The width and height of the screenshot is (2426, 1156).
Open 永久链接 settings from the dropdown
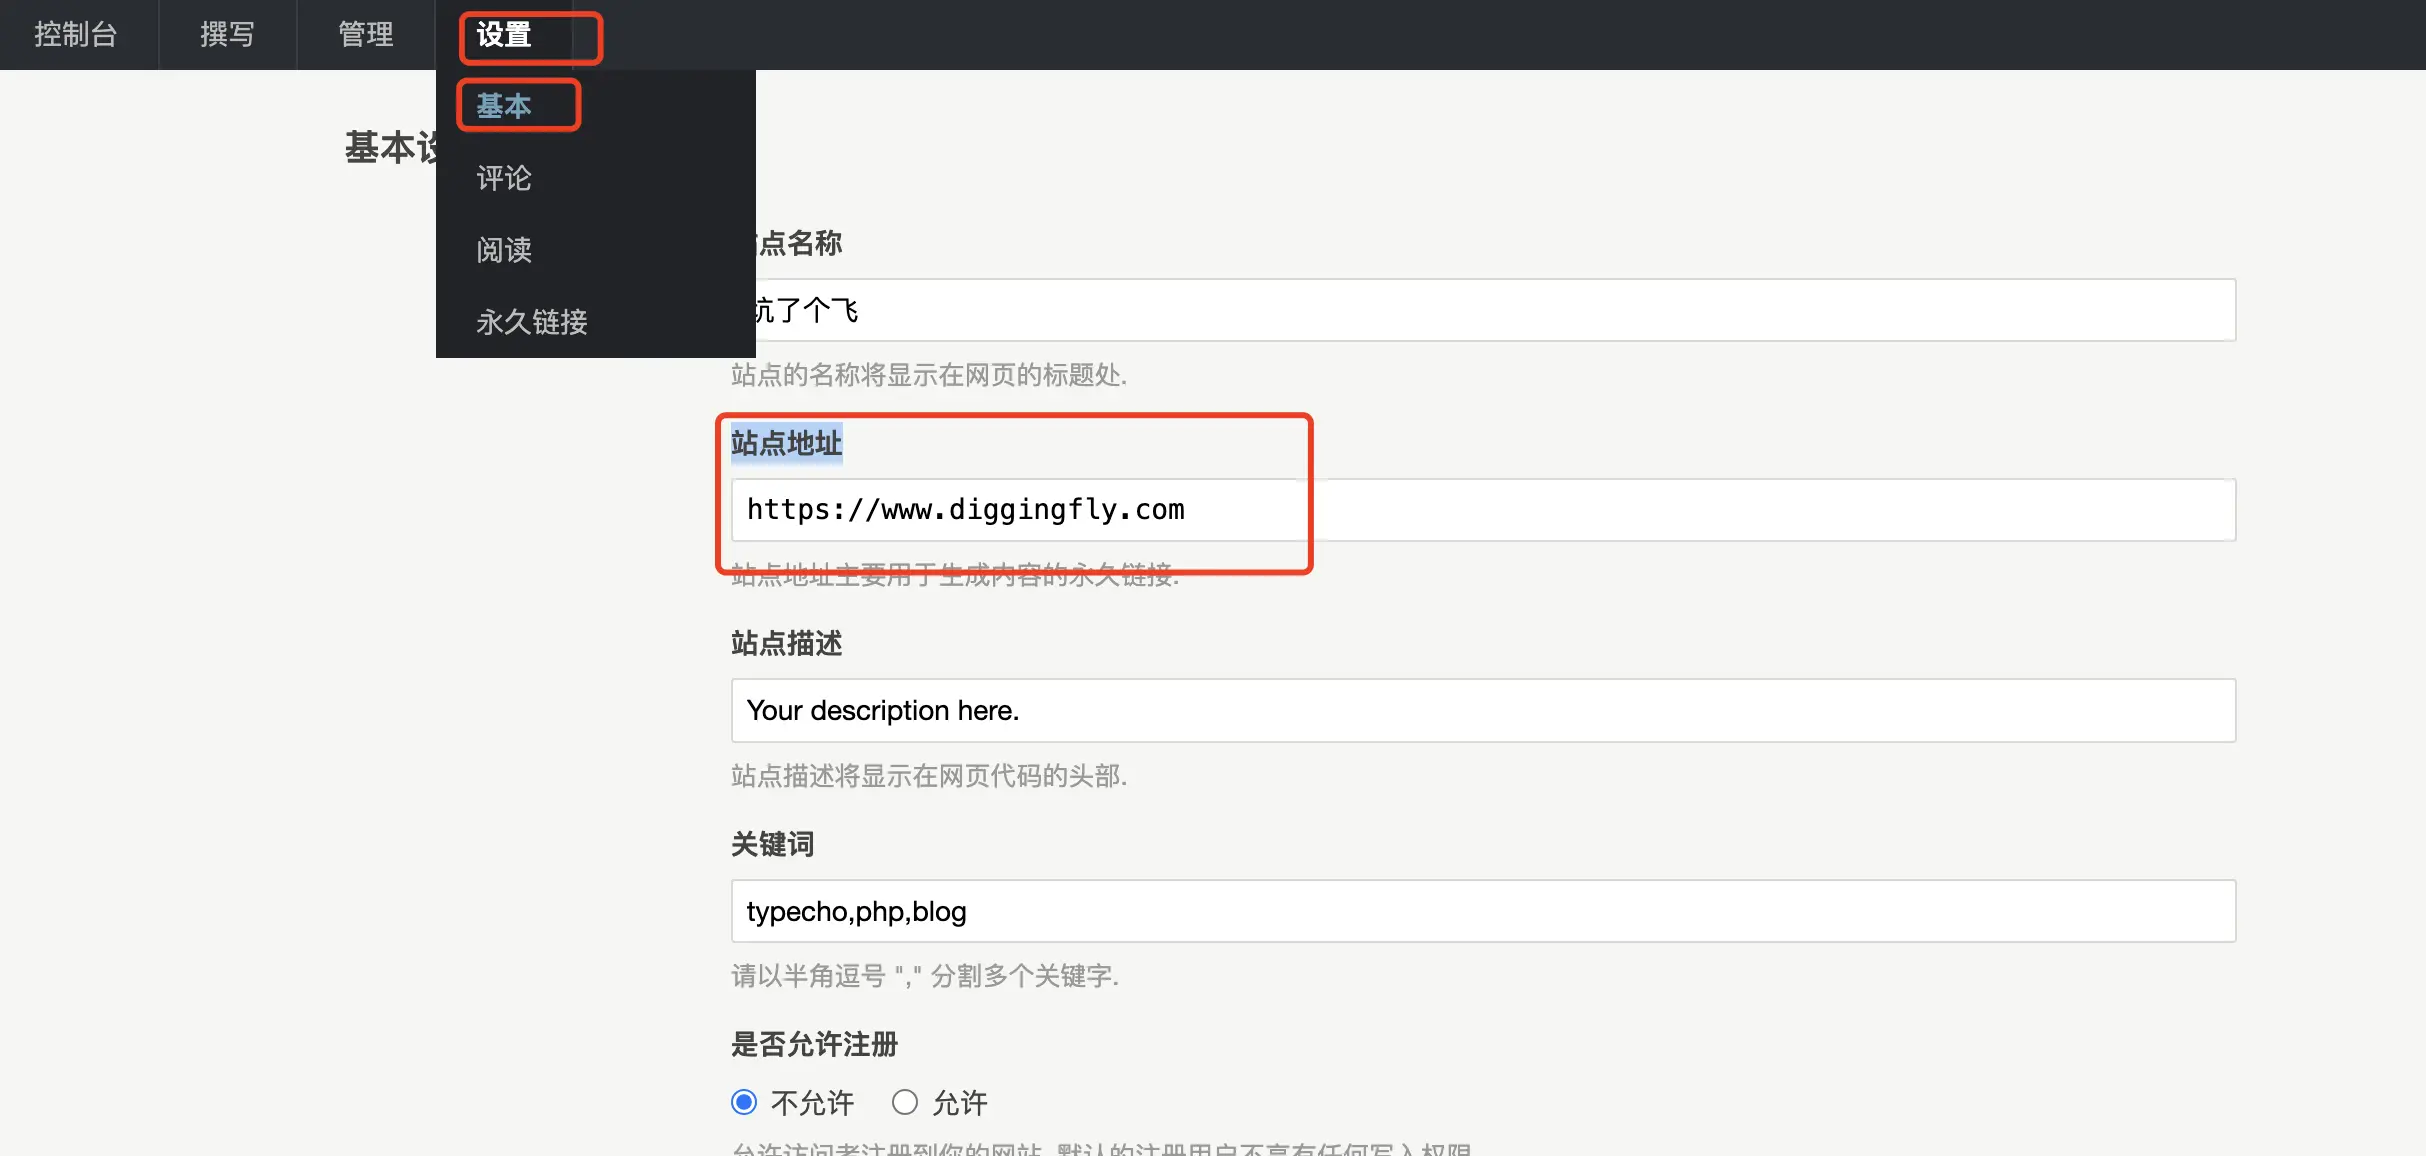pyautogui.click(x=532, y=322)
